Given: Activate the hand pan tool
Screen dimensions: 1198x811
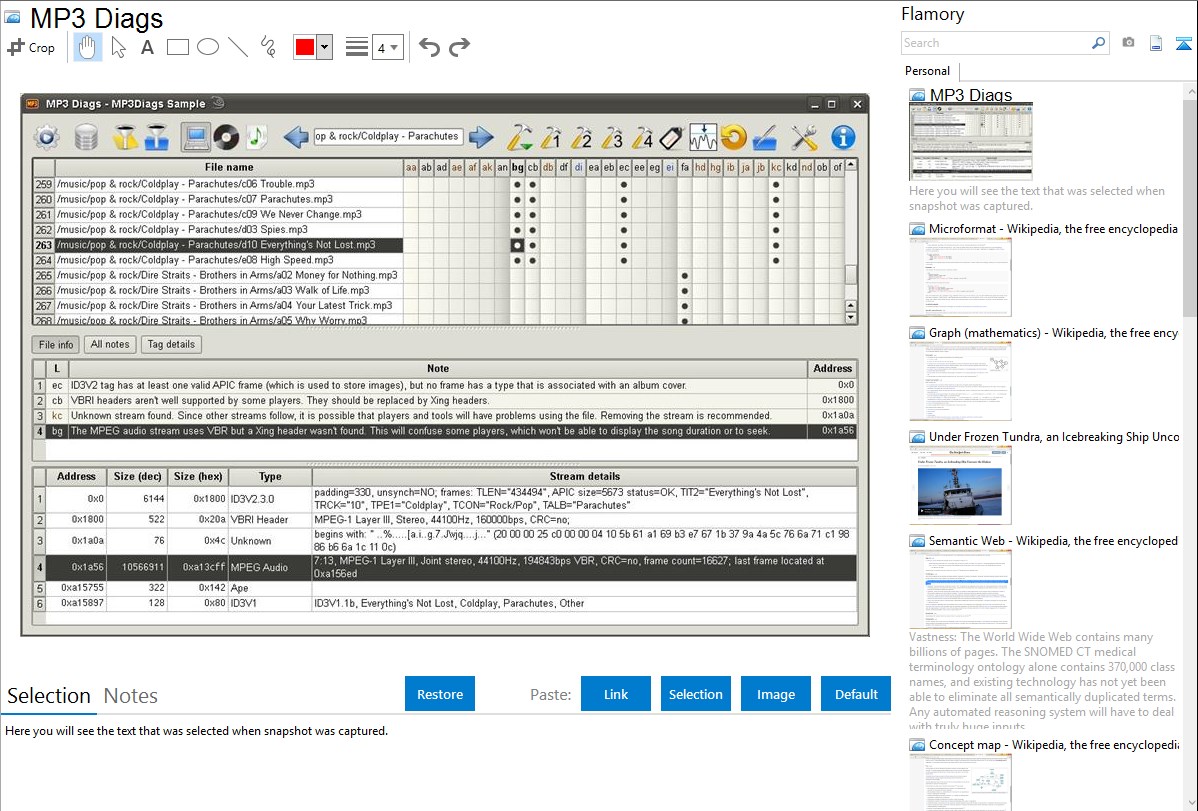Looking at the screenshot, I should (x=87, y=47).
